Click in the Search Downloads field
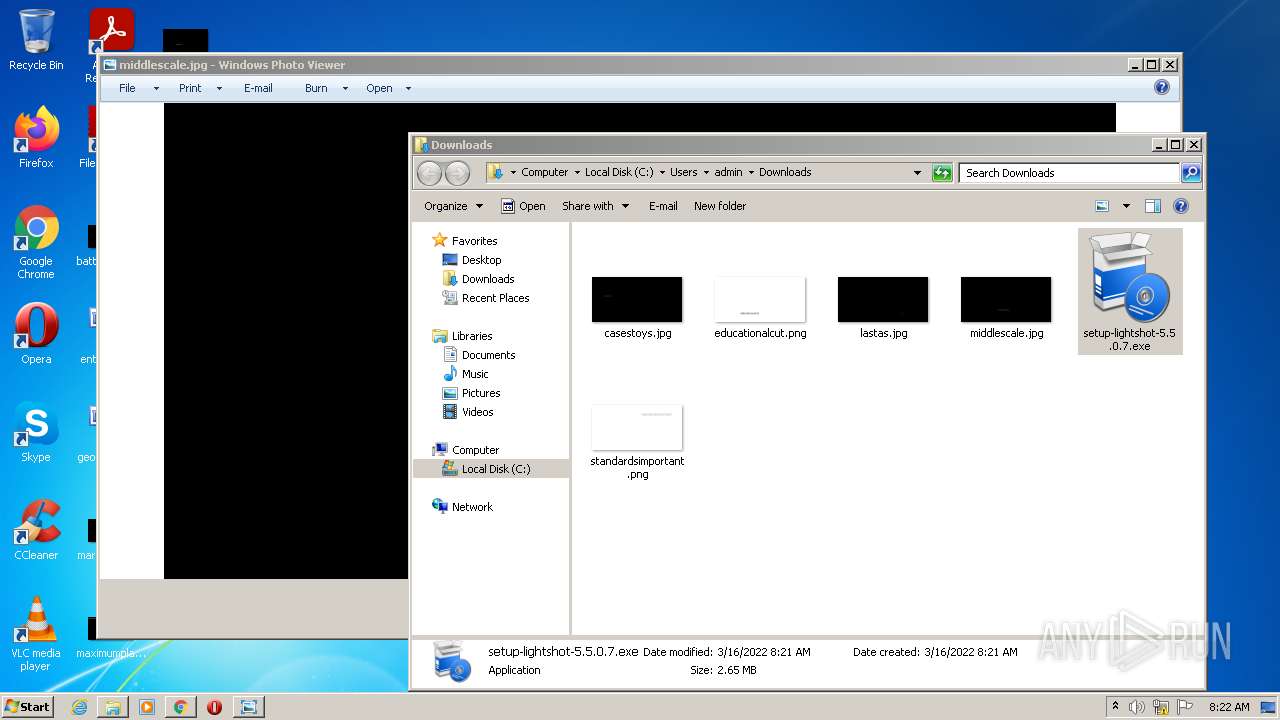Screen dimensions: 1280x720 [1068, 173]
